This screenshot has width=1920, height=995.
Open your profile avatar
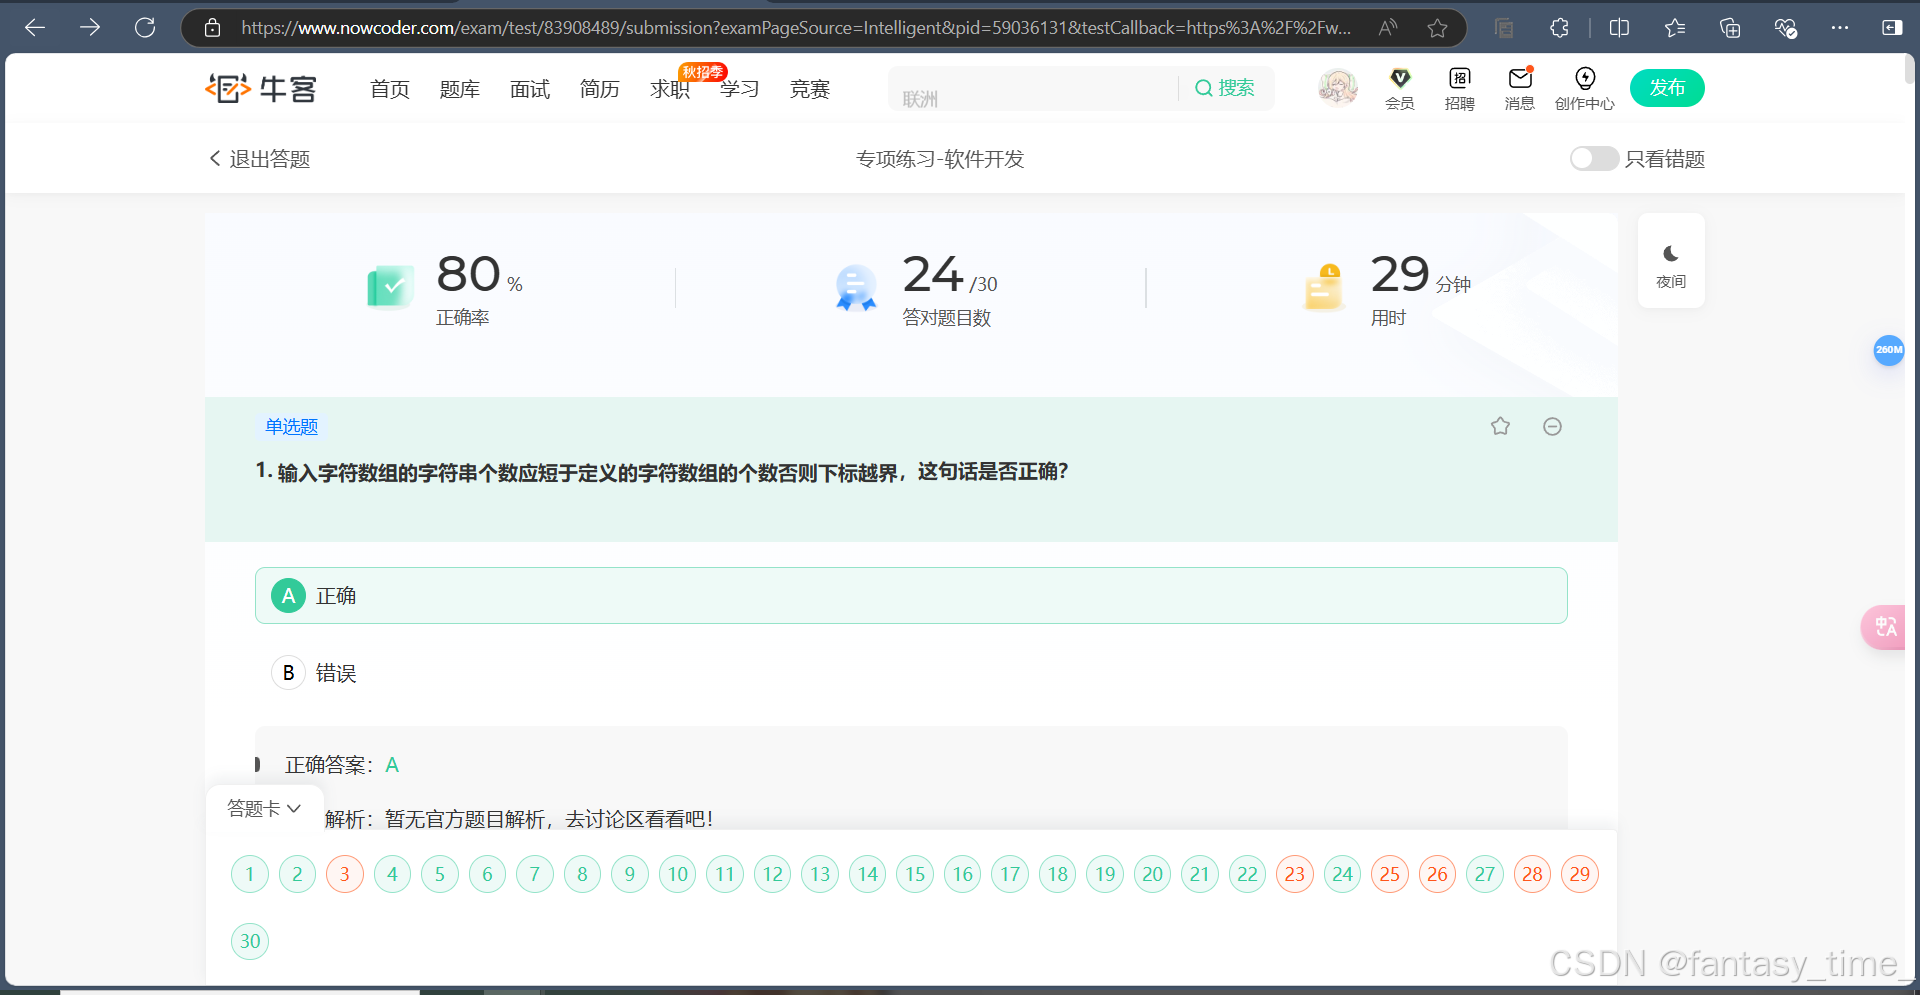[1338, 88]
